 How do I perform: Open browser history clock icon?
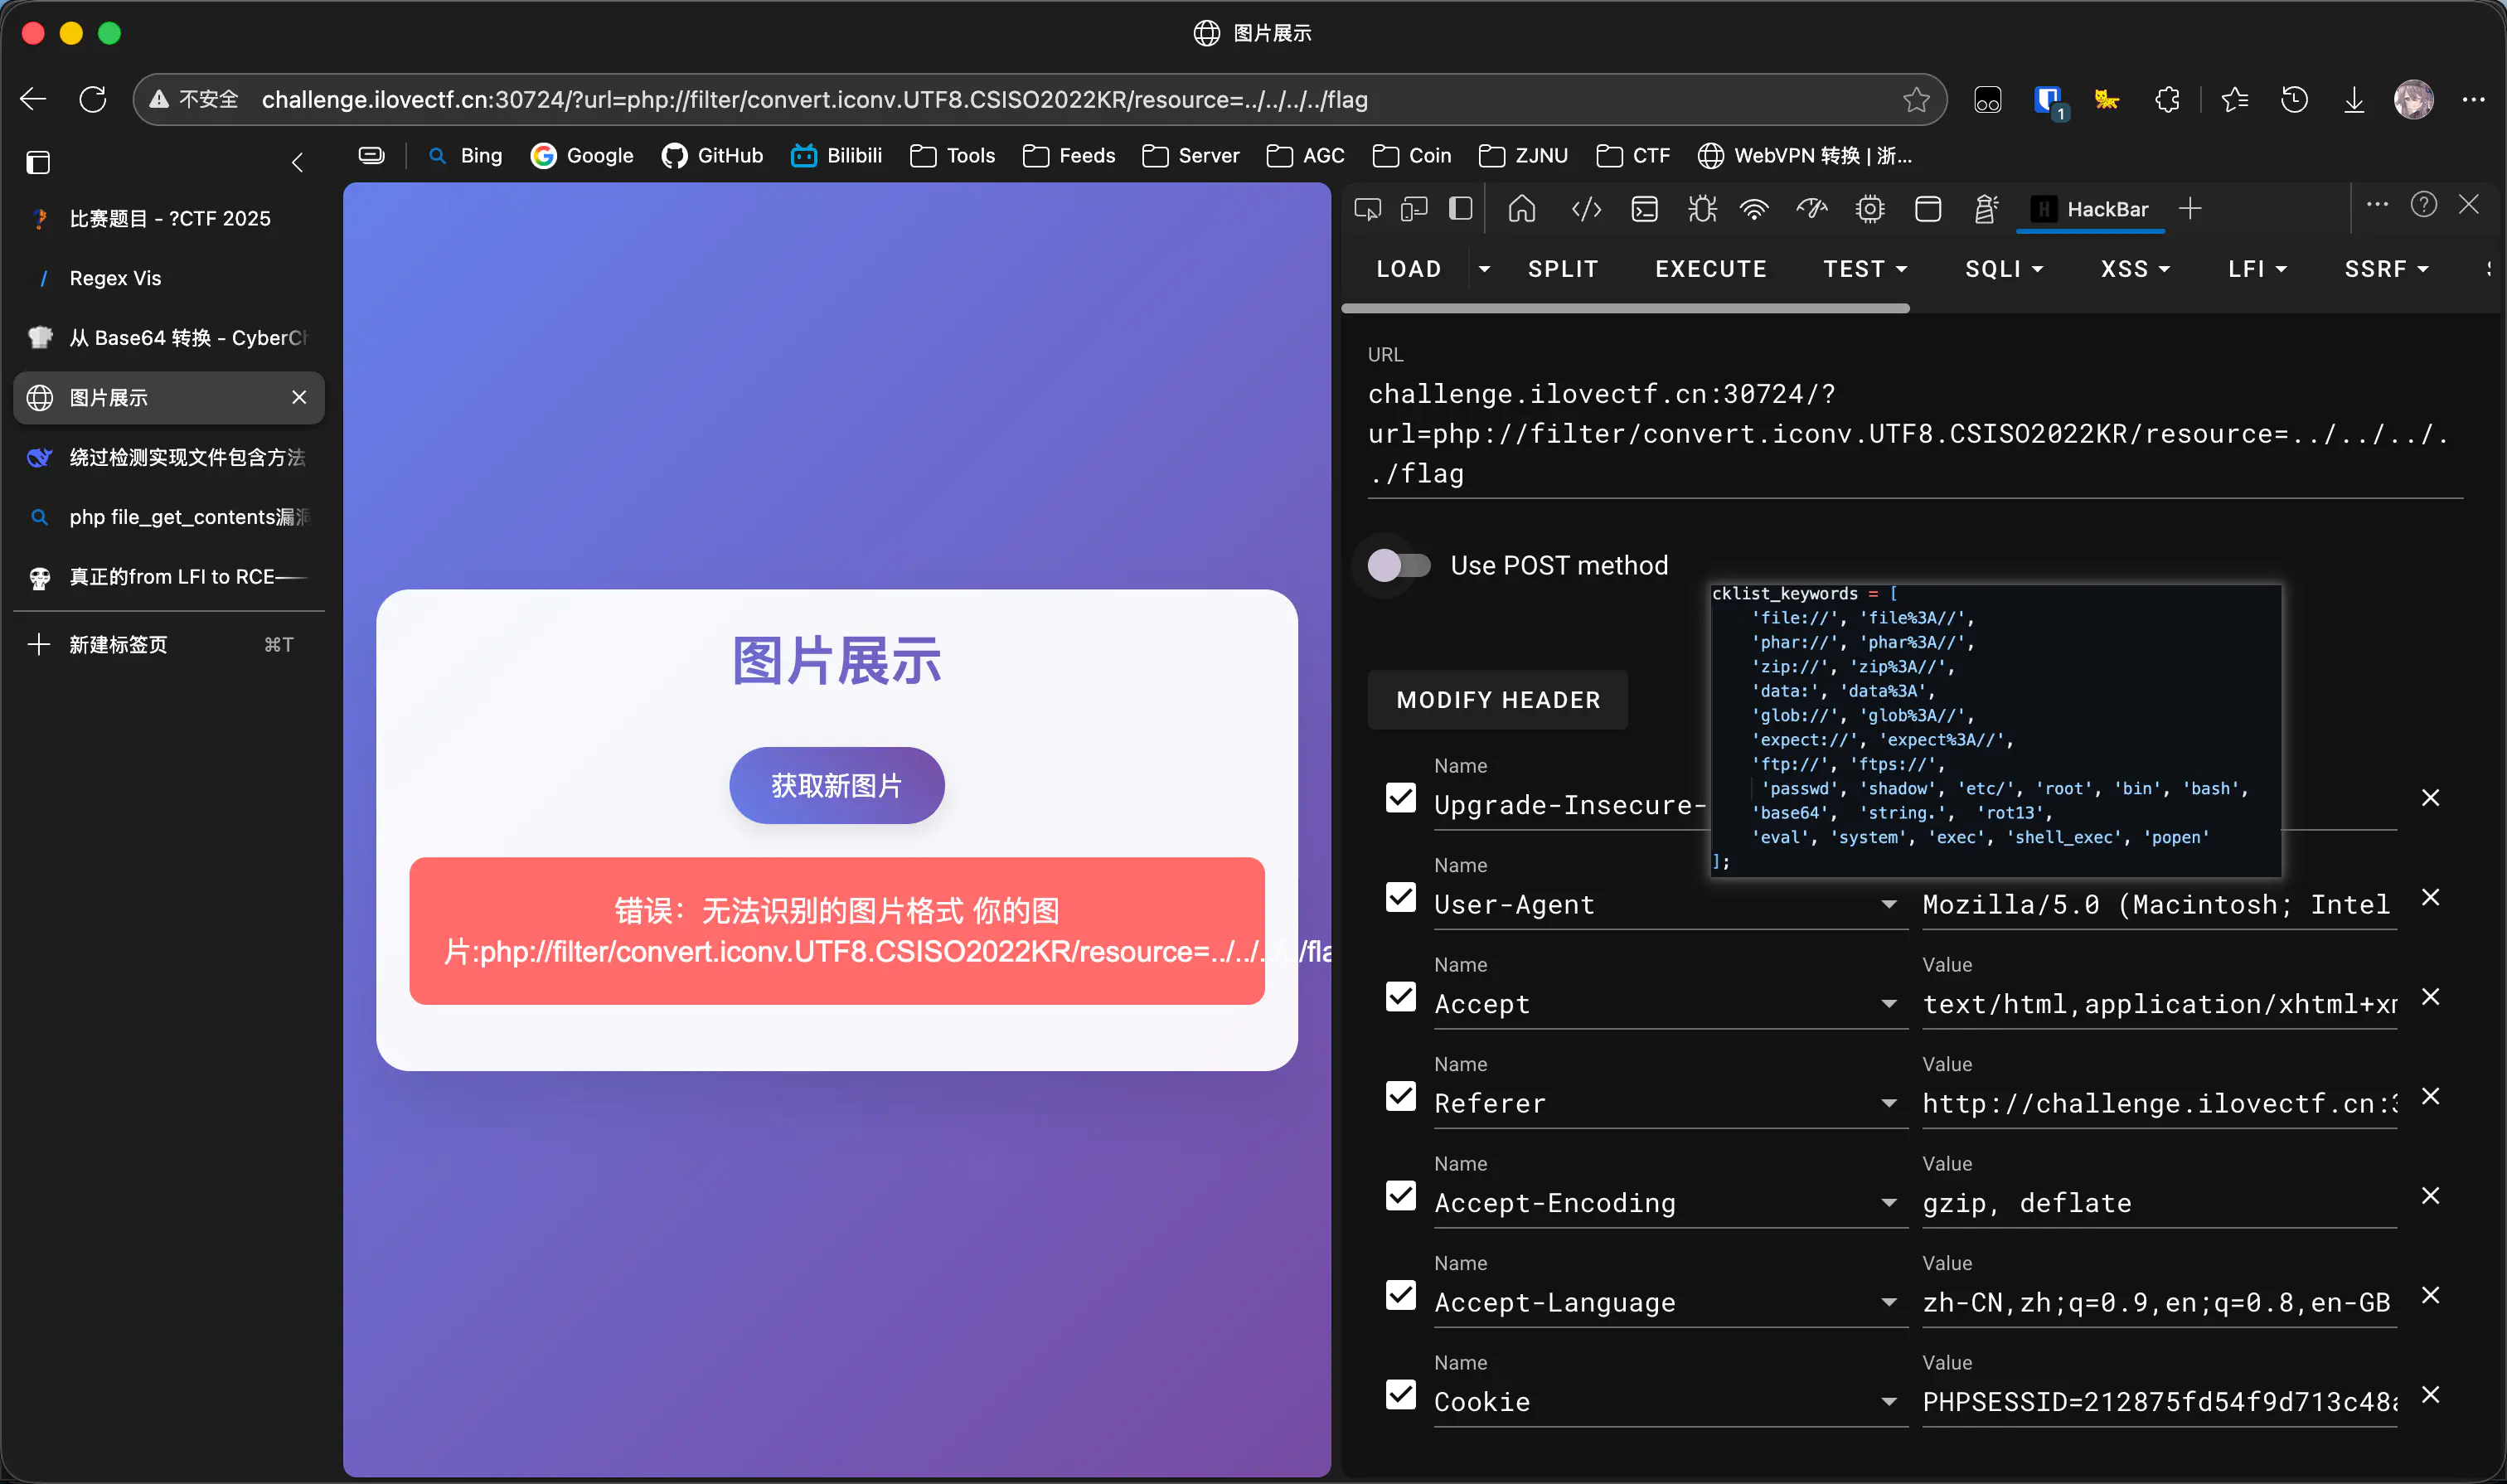[2294, 100]
